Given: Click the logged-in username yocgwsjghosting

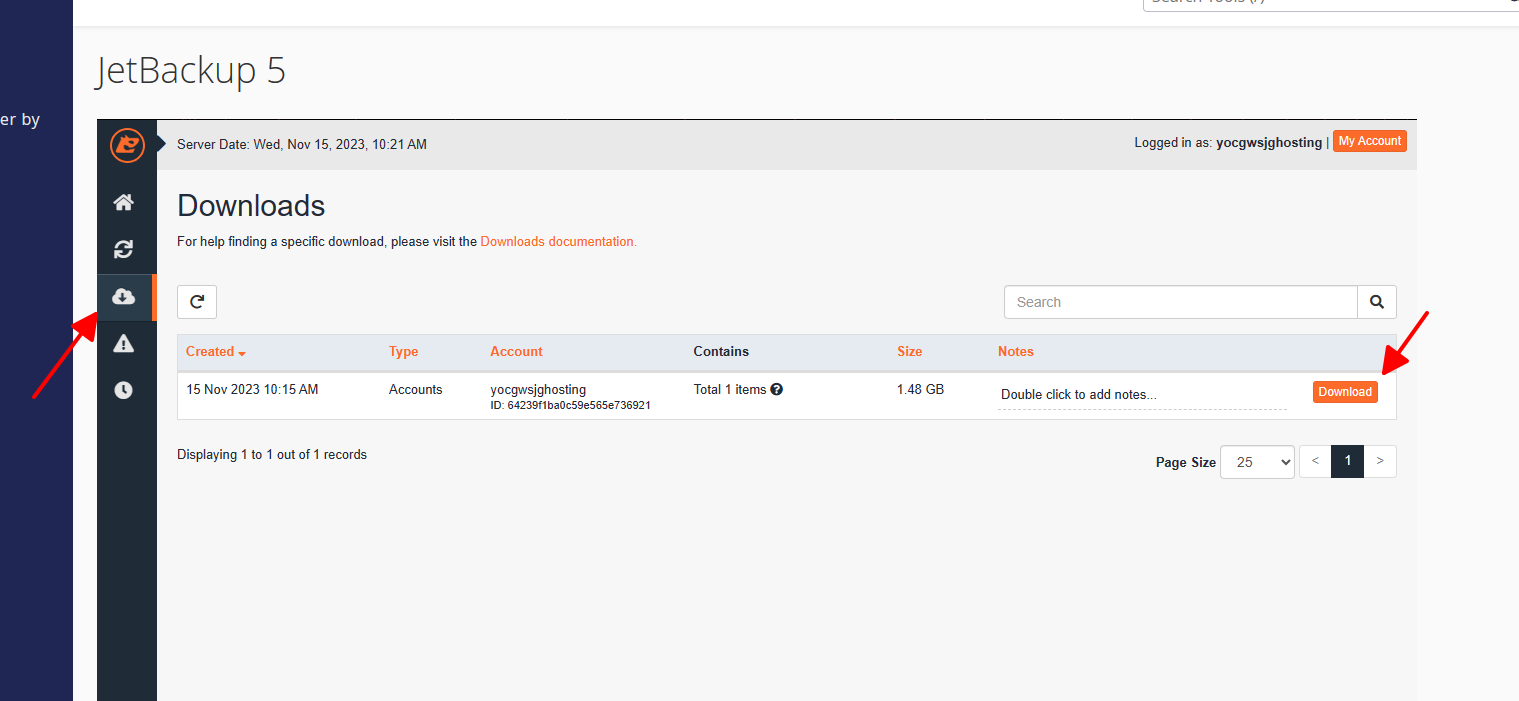Looking at the screenshot, I should pyautogui.click(x=1269, y=142).
